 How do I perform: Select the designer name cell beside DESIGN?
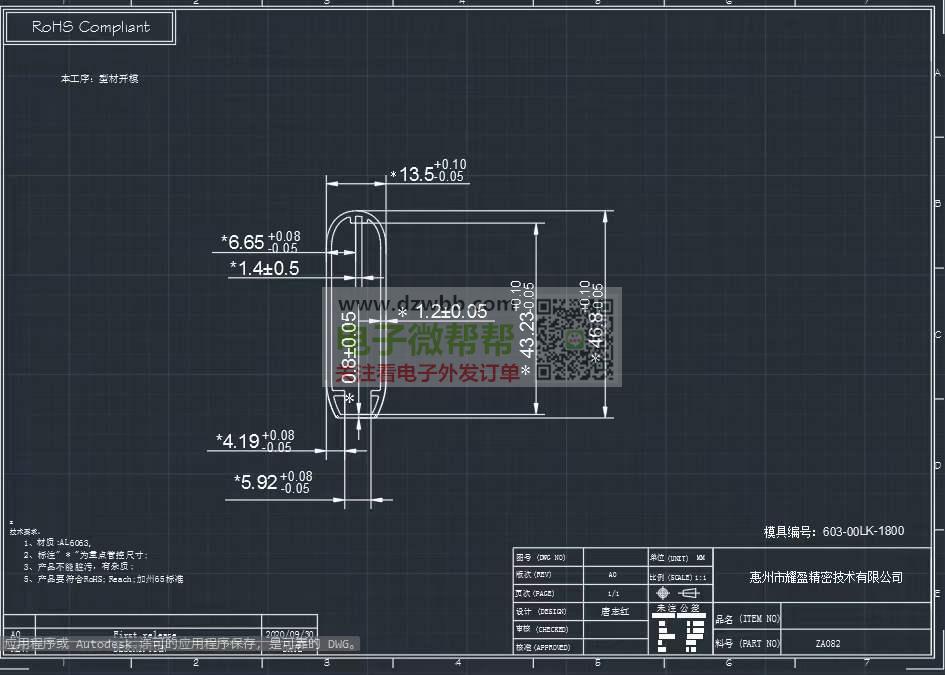point(612,611)
